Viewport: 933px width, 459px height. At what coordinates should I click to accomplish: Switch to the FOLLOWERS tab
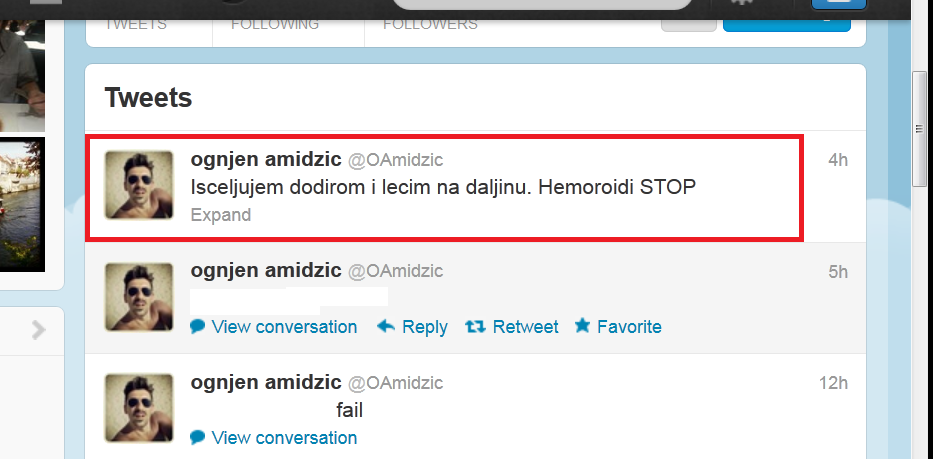pyautogui.click(x=430, y=24)
